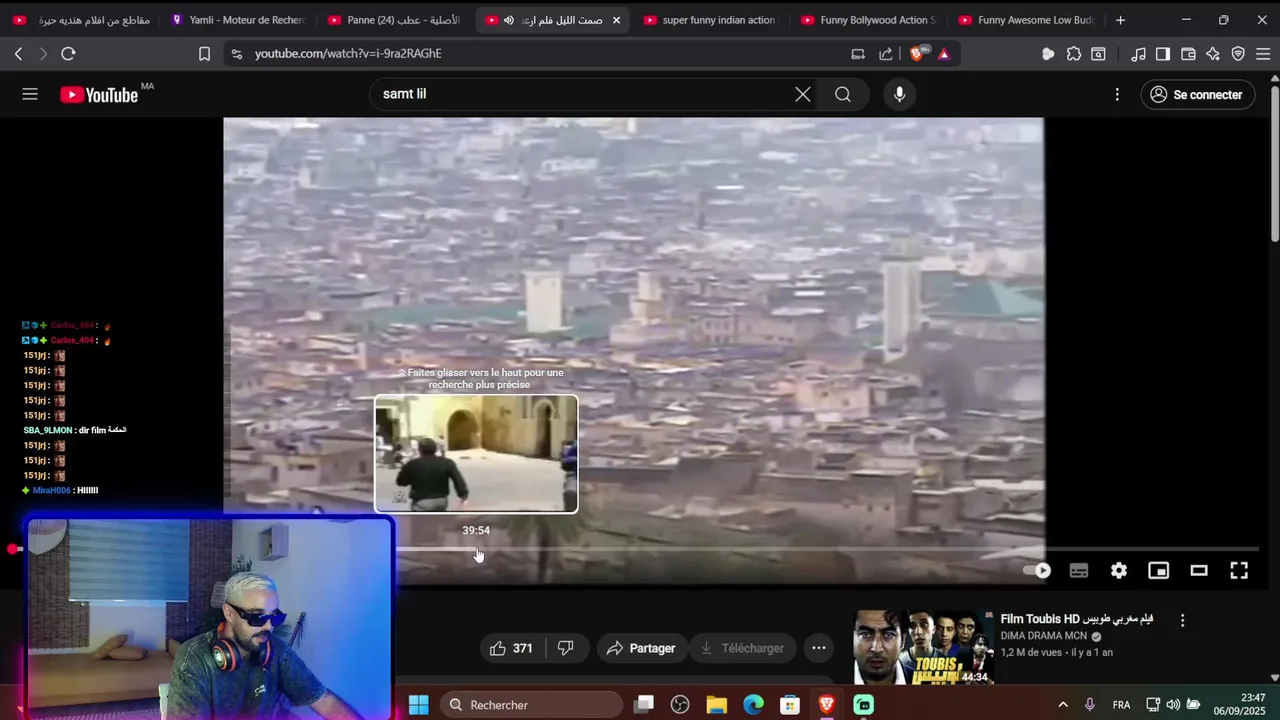Screen dimensions: 1280x720
Task: Start voice search with the microphone icon
Action: coord(900,94)
